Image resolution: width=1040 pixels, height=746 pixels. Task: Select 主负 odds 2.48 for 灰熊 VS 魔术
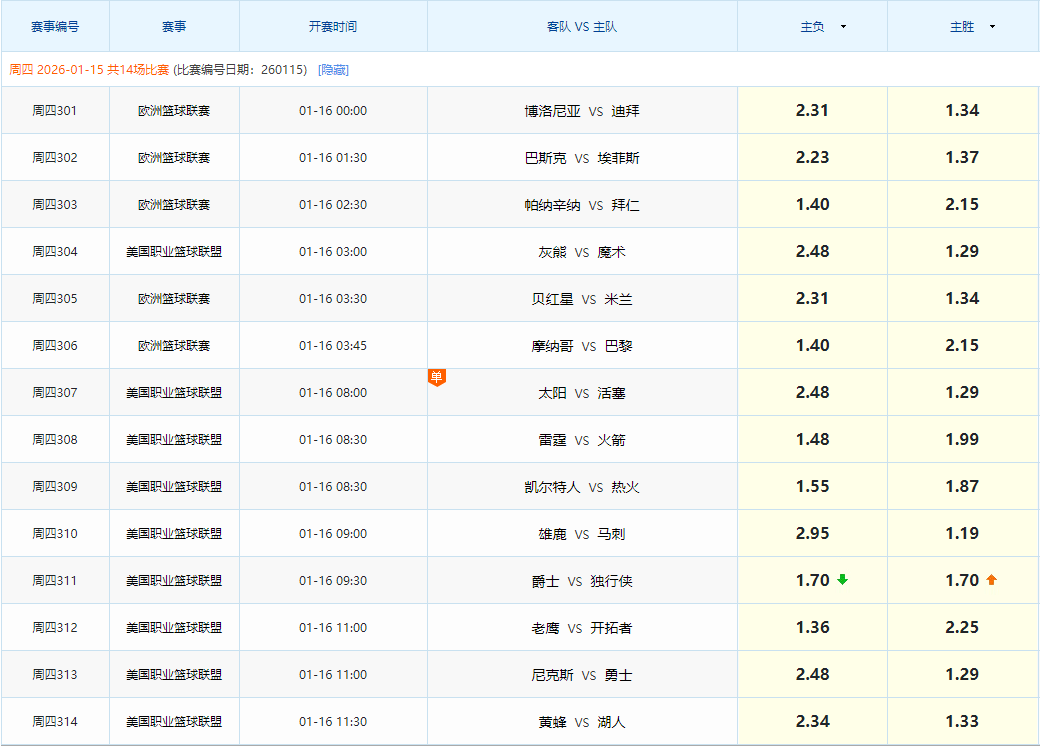[x=812, y=251]
